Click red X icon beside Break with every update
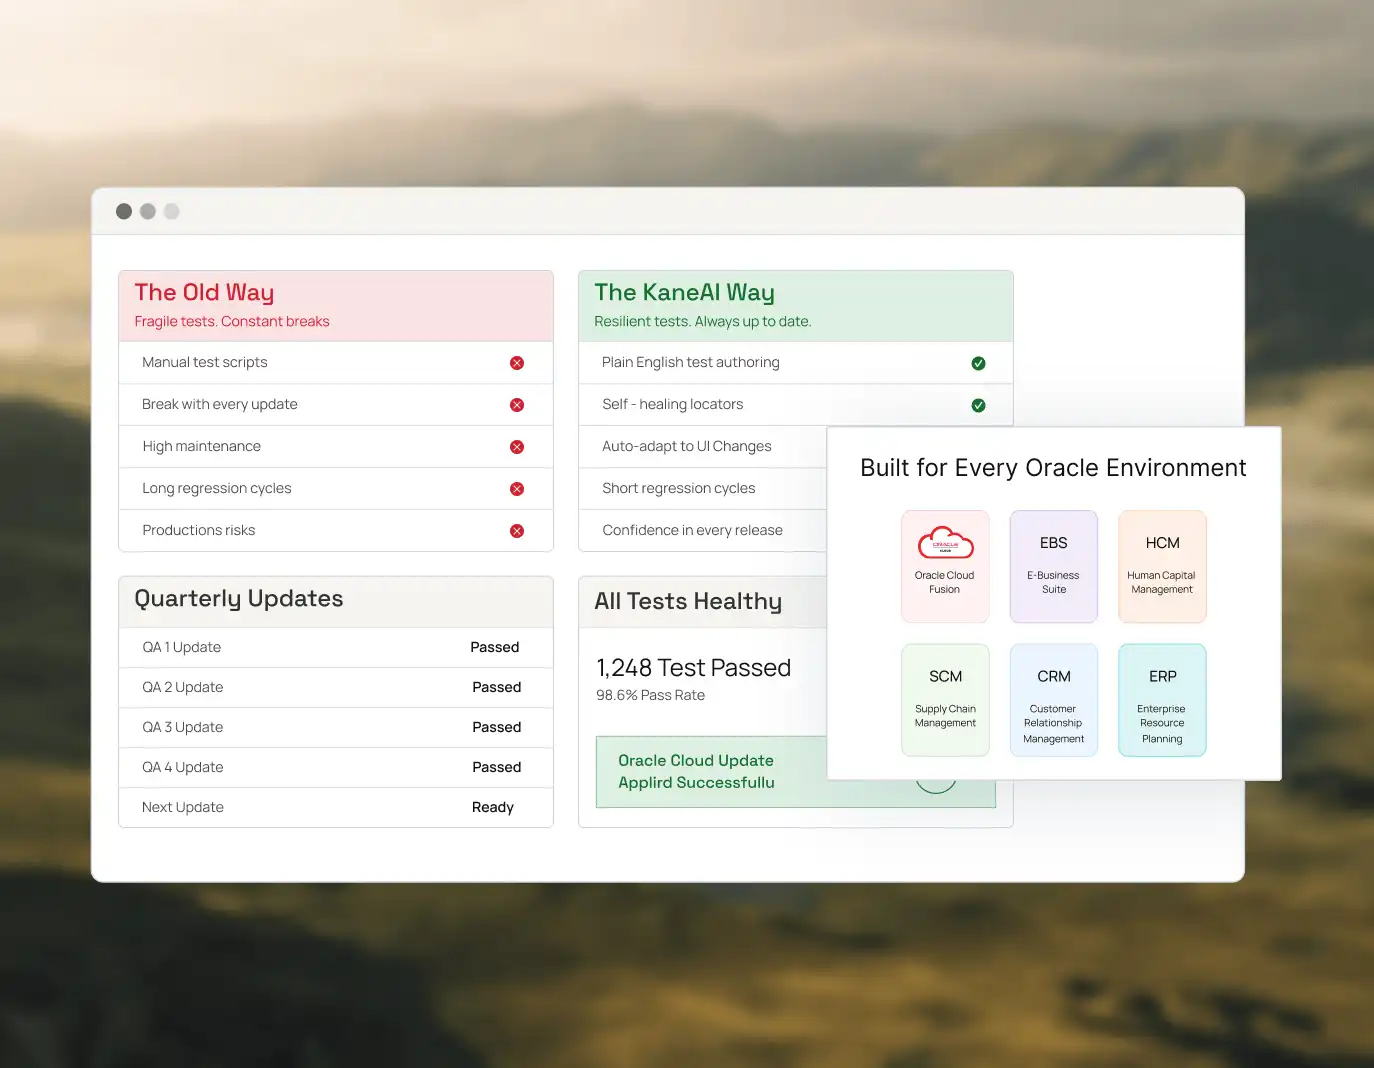The height and width of the screenshot is (1068, 1374). 517,405
